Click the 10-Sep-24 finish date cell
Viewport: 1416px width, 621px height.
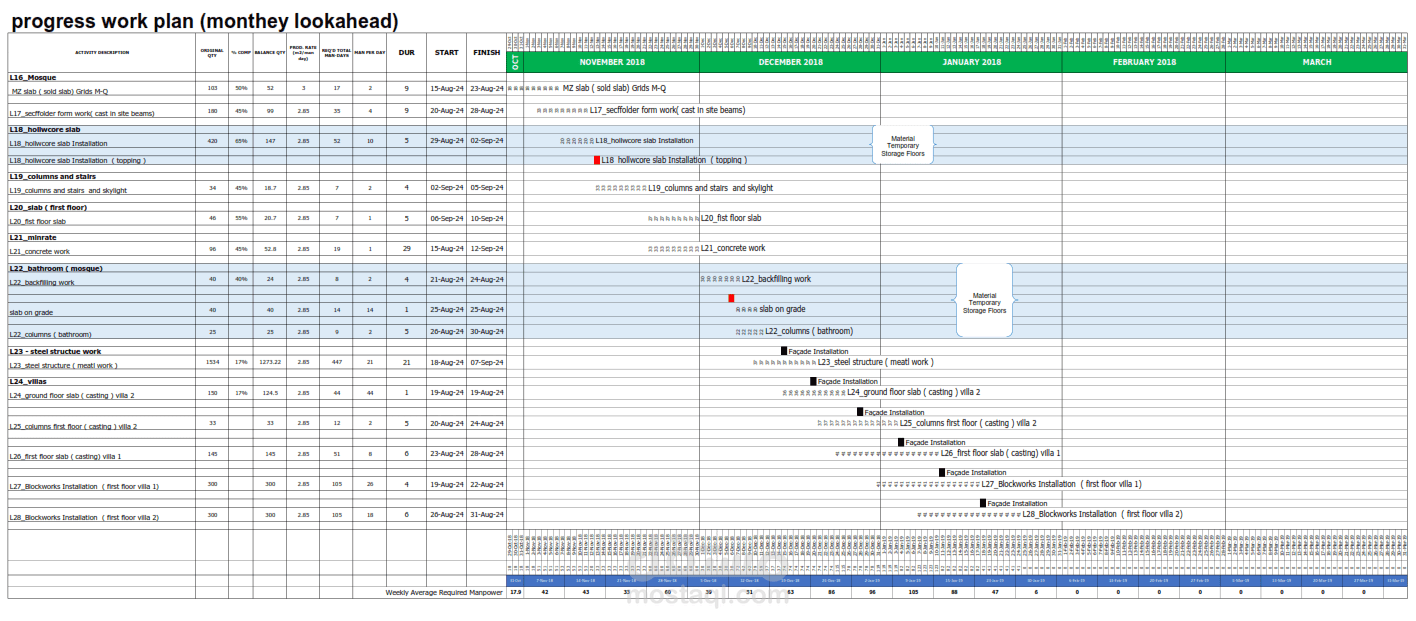click(x=487, y=218)
